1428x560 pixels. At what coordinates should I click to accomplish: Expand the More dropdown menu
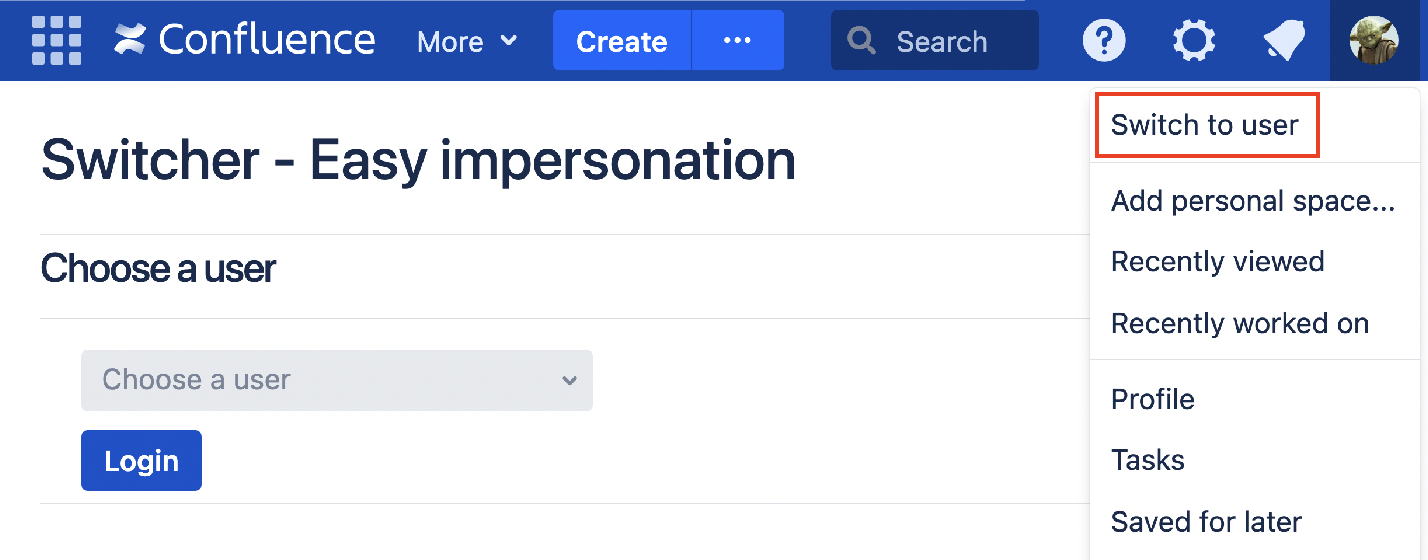pos(467,41)
